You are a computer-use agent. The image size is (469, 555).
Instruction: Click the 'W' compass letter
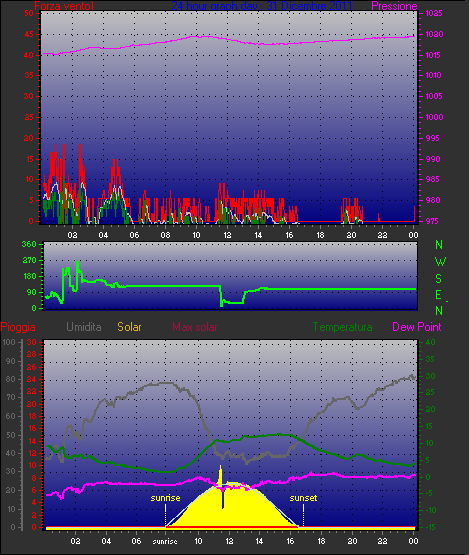(x=440, y=262)
